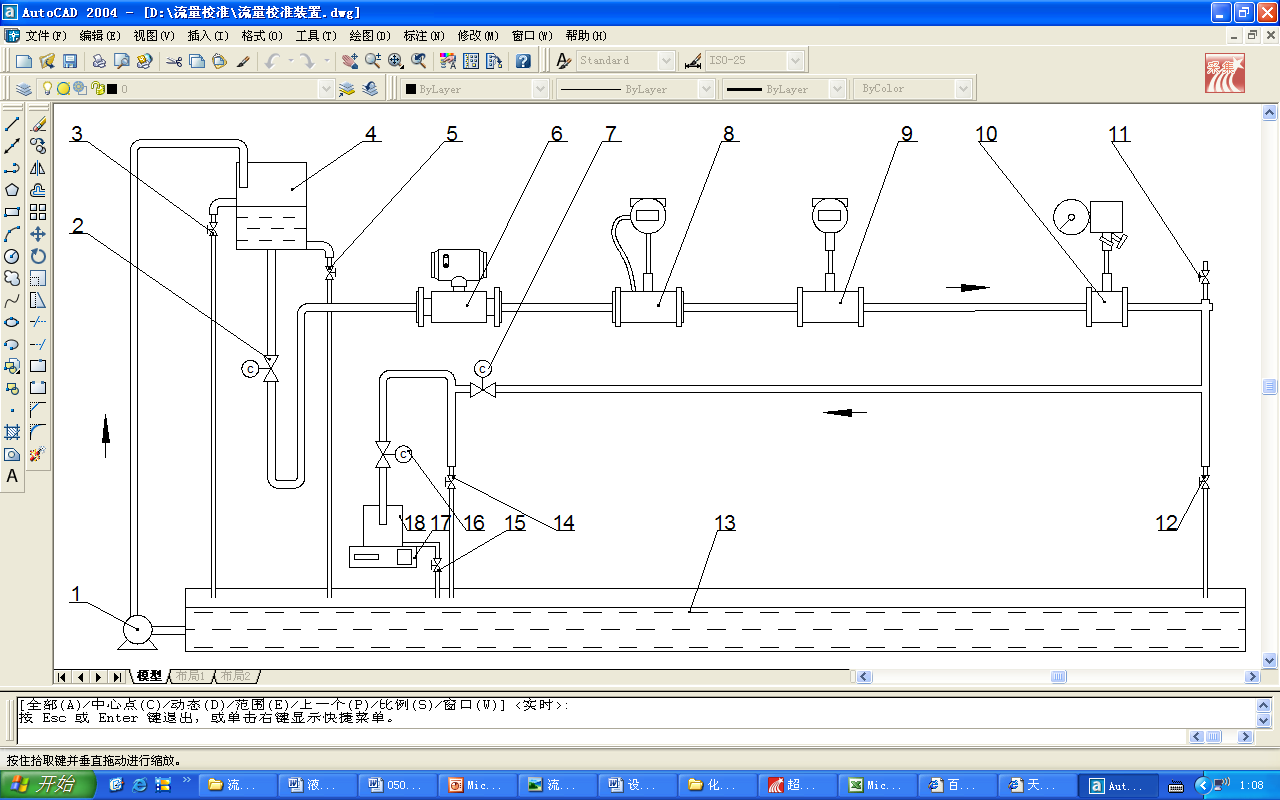Screen dimensions: 1280x800
Task: Switch to the 布局1 layout tab
Action: tap(190, 677)
